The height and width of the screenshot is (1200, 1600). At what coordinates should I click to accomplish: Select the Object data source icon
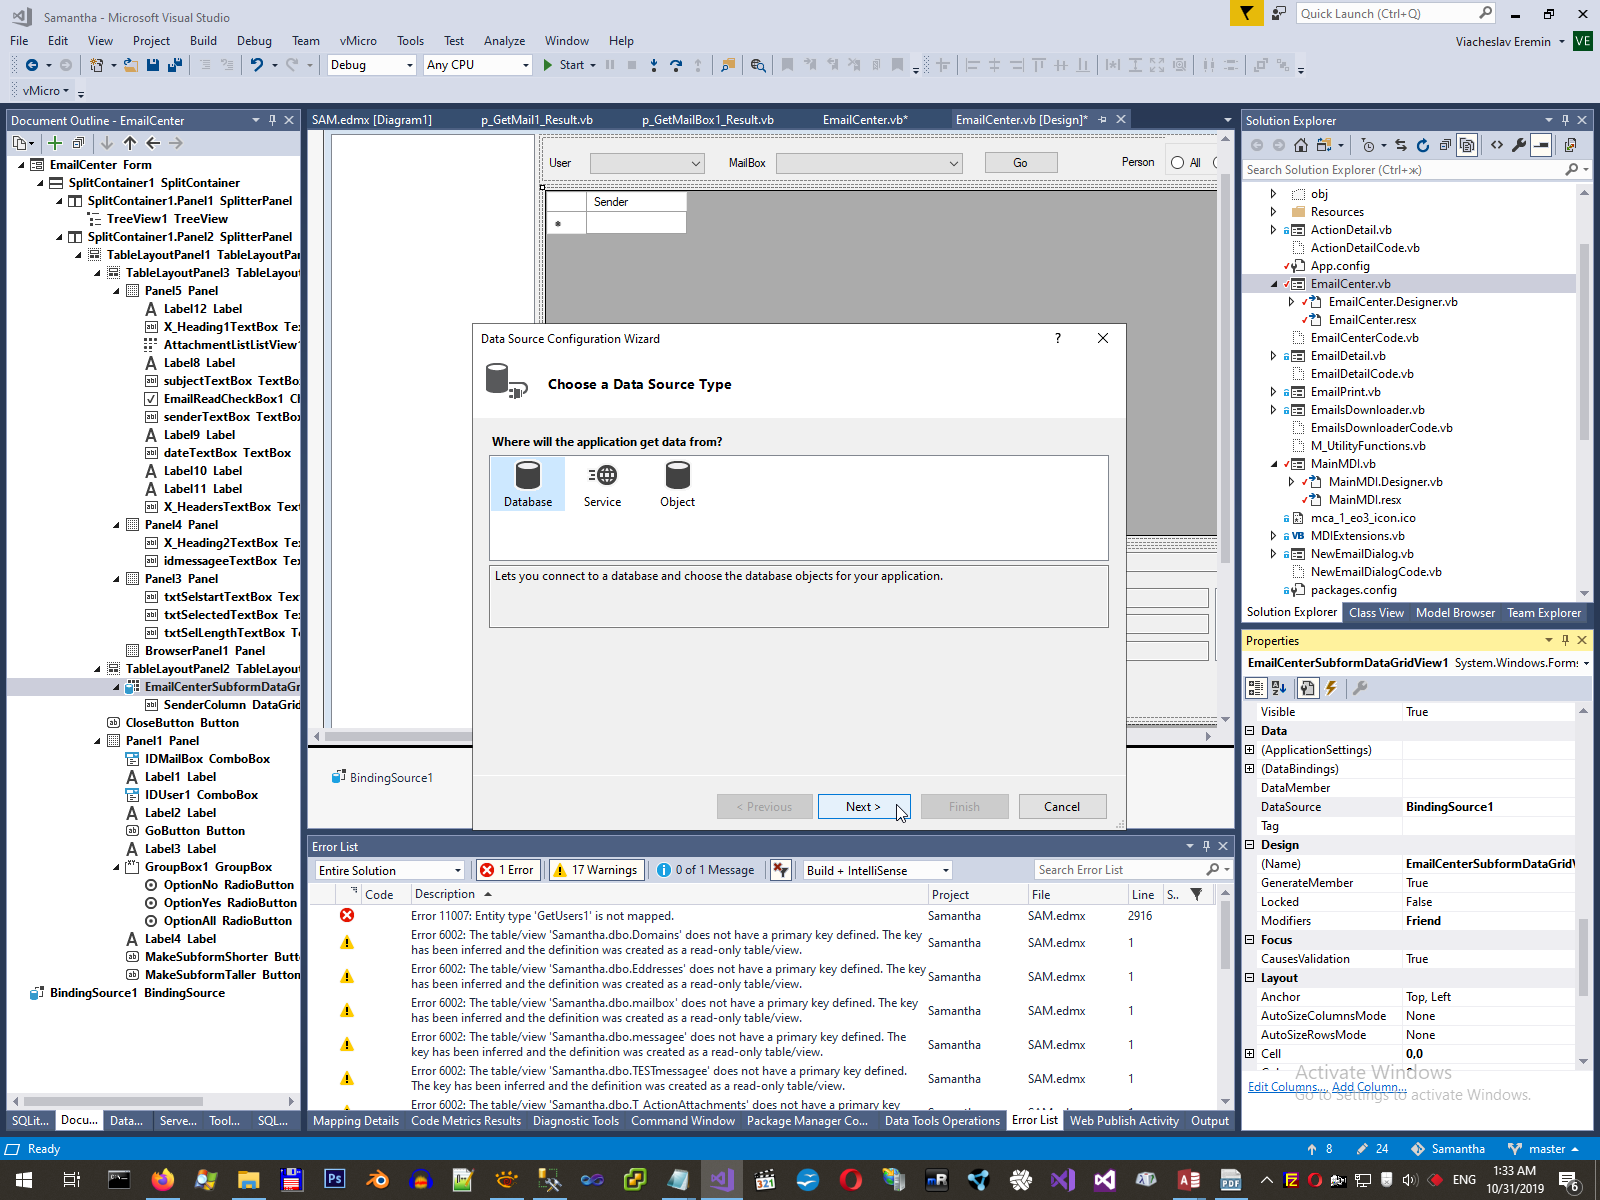coord(677,484)
